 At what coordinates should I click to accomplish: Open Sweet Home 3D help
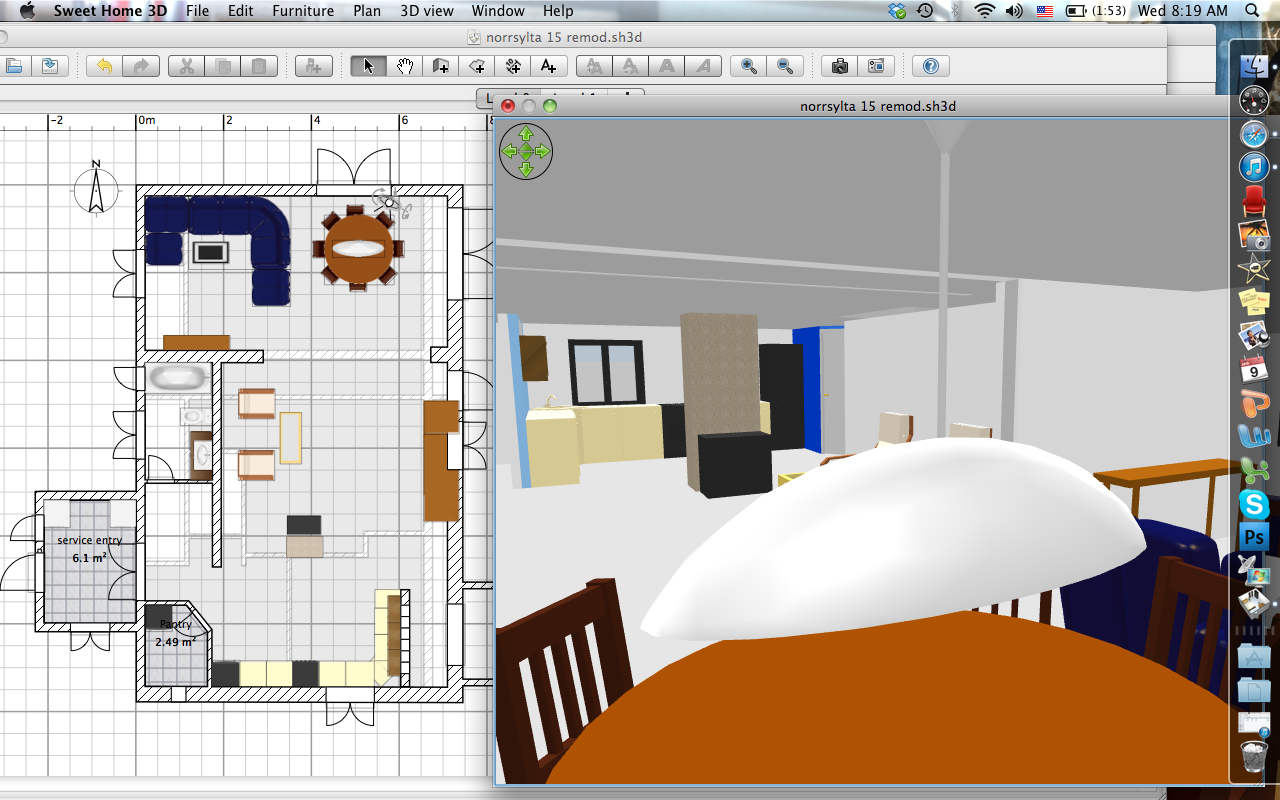[931, 66]
